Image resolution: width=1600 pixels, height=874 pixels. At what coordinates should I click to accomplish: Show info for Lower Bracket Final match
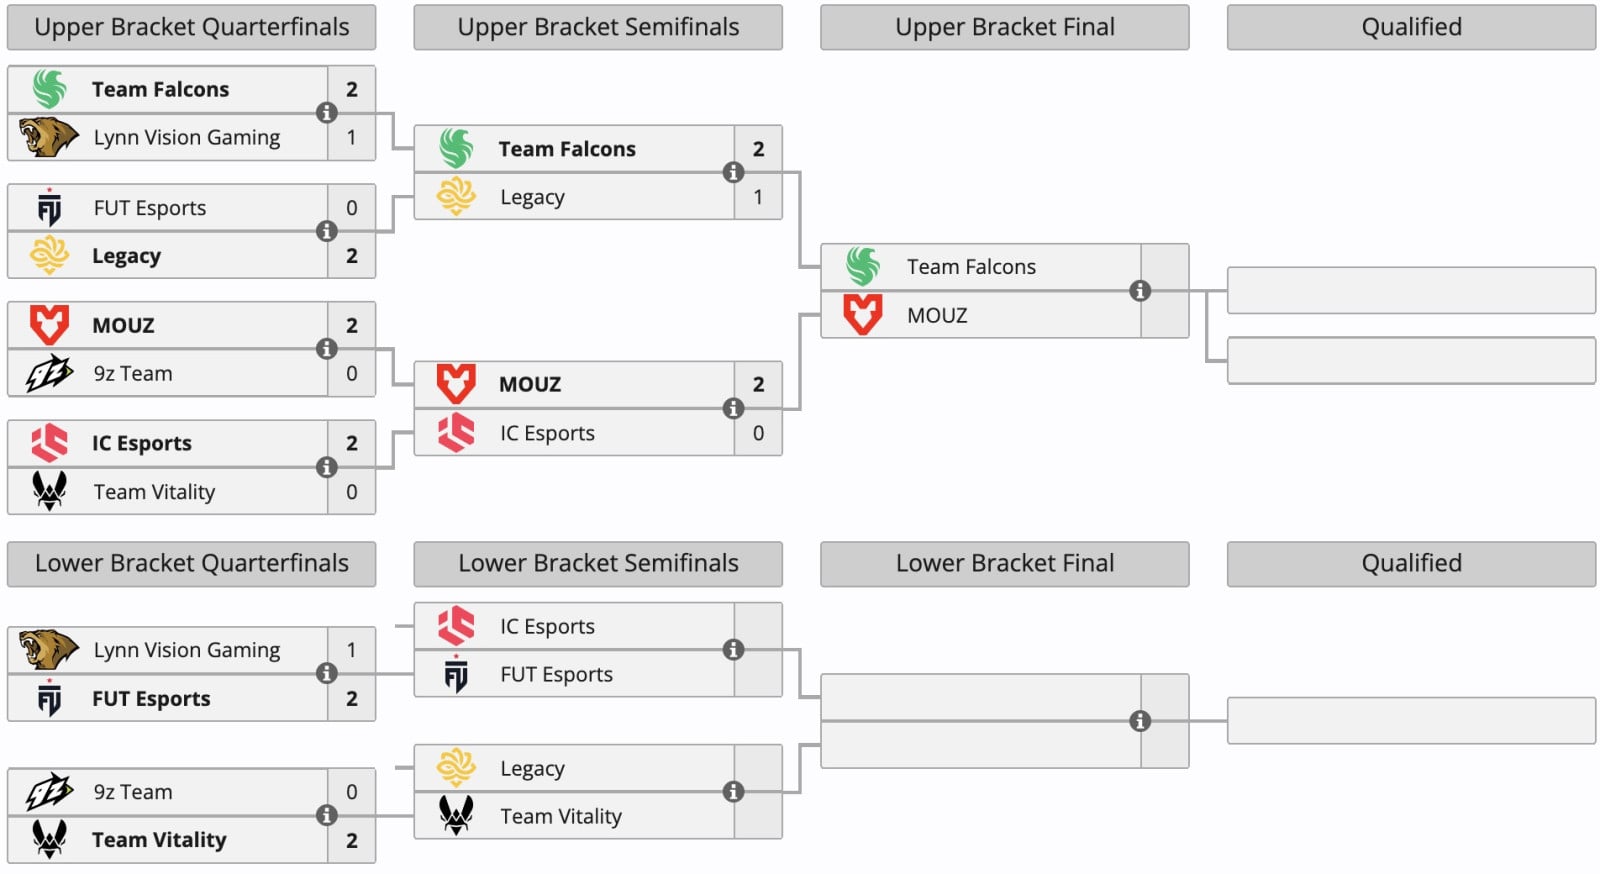(1140, 721)
